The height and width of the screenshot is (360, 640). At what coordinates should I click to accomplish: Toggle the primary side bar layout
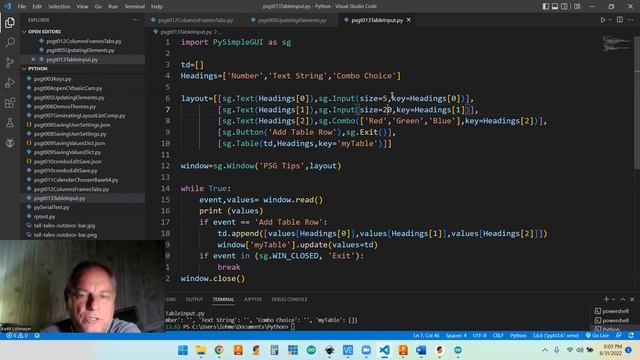[546, 7]
